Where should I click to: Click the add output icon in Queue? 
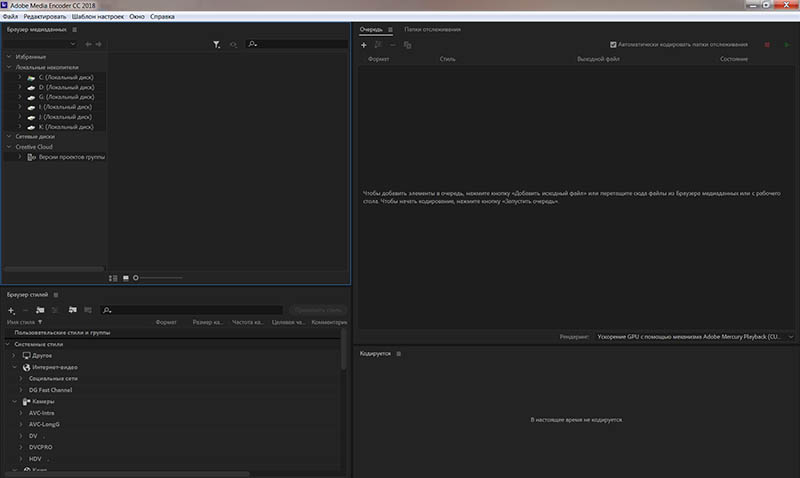378,45
